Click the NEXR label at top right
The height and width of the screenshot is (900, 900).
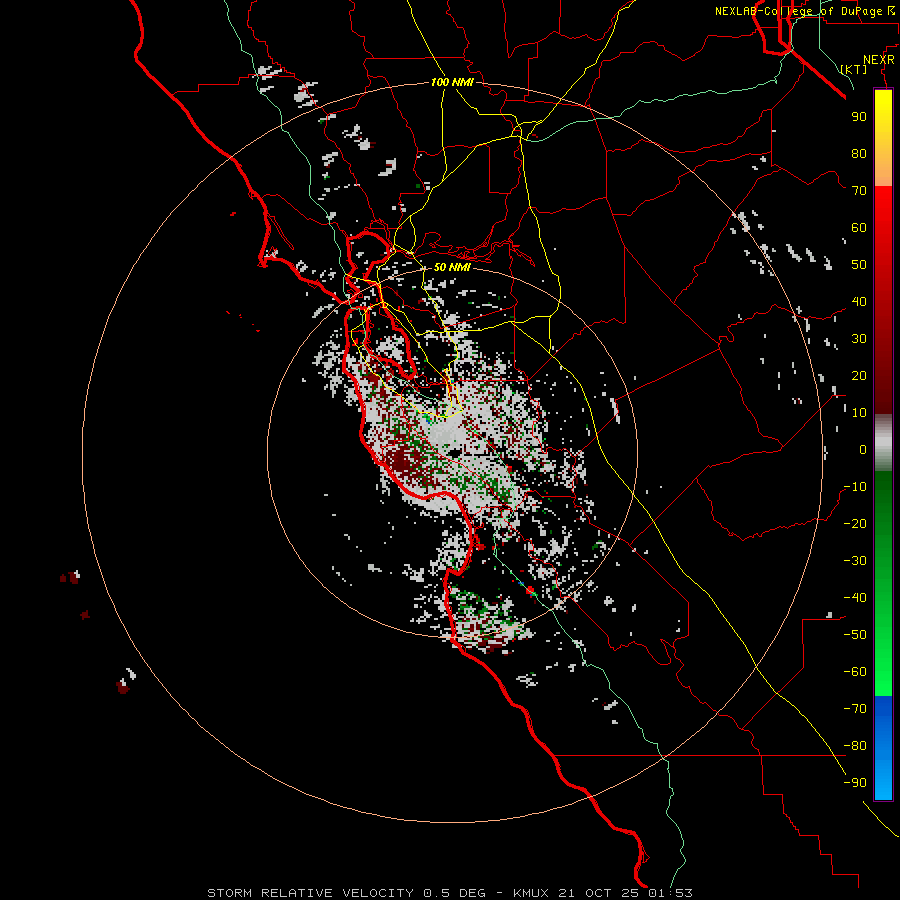879,60
